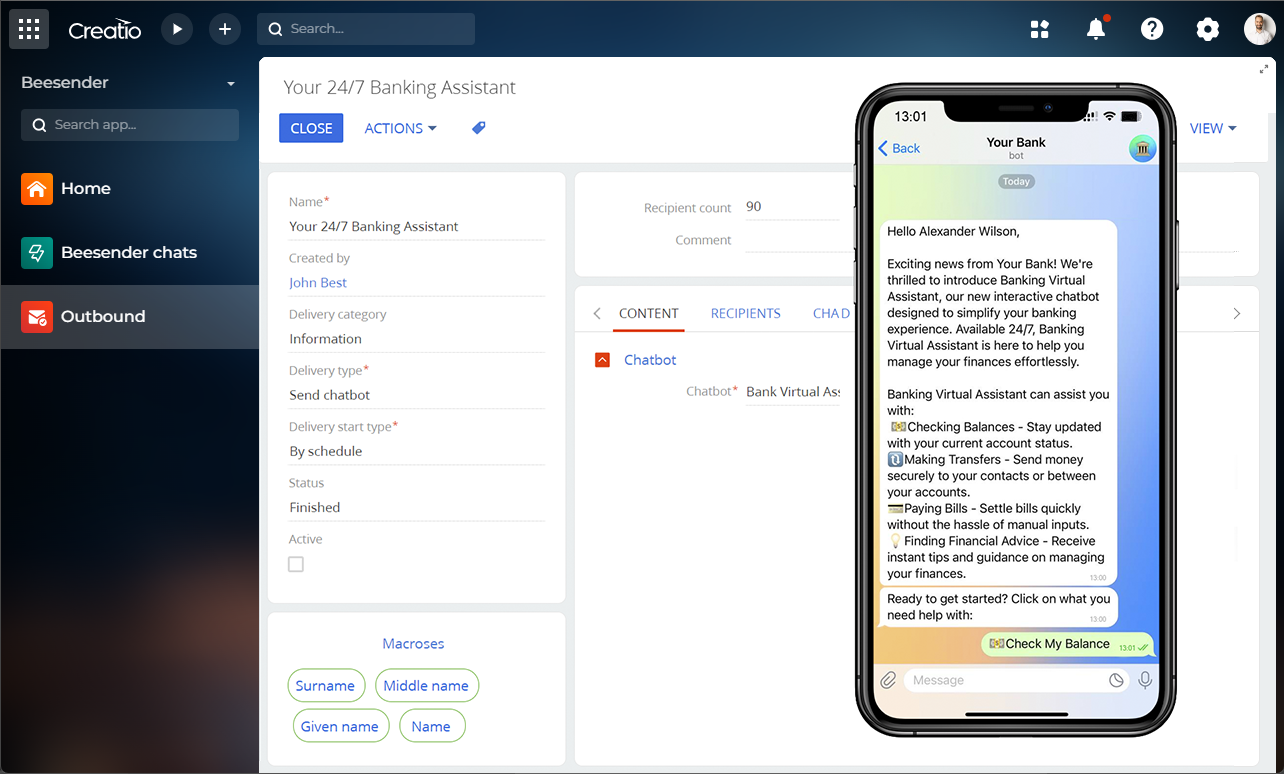Switch to the Recipients tab
The width and height of the screenshot is (1284, 774).
746,314
